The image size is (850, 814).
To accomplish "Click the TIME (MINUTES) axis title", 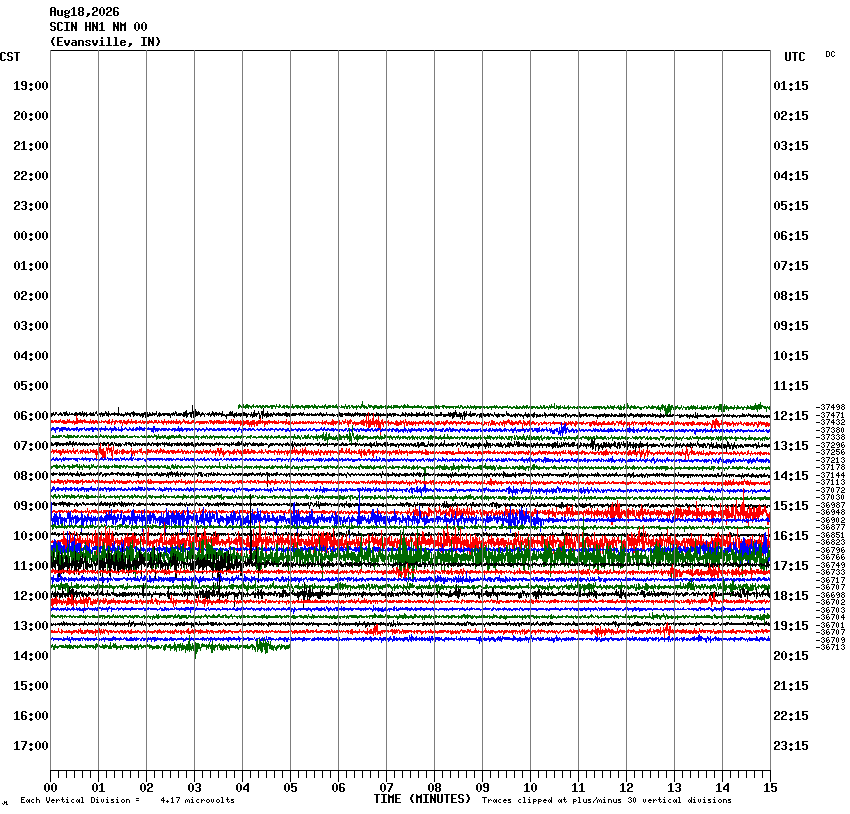I will tap(422, 799).
